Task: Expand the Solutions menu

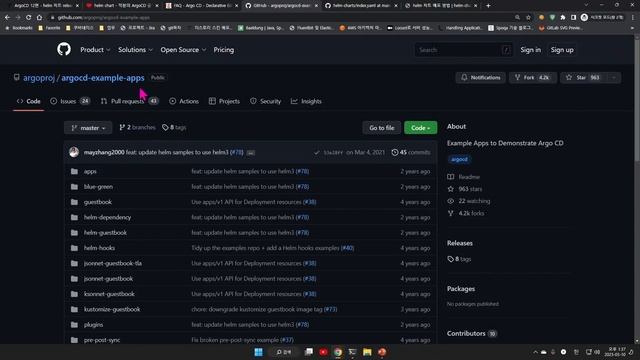Action: click(135, 50)
